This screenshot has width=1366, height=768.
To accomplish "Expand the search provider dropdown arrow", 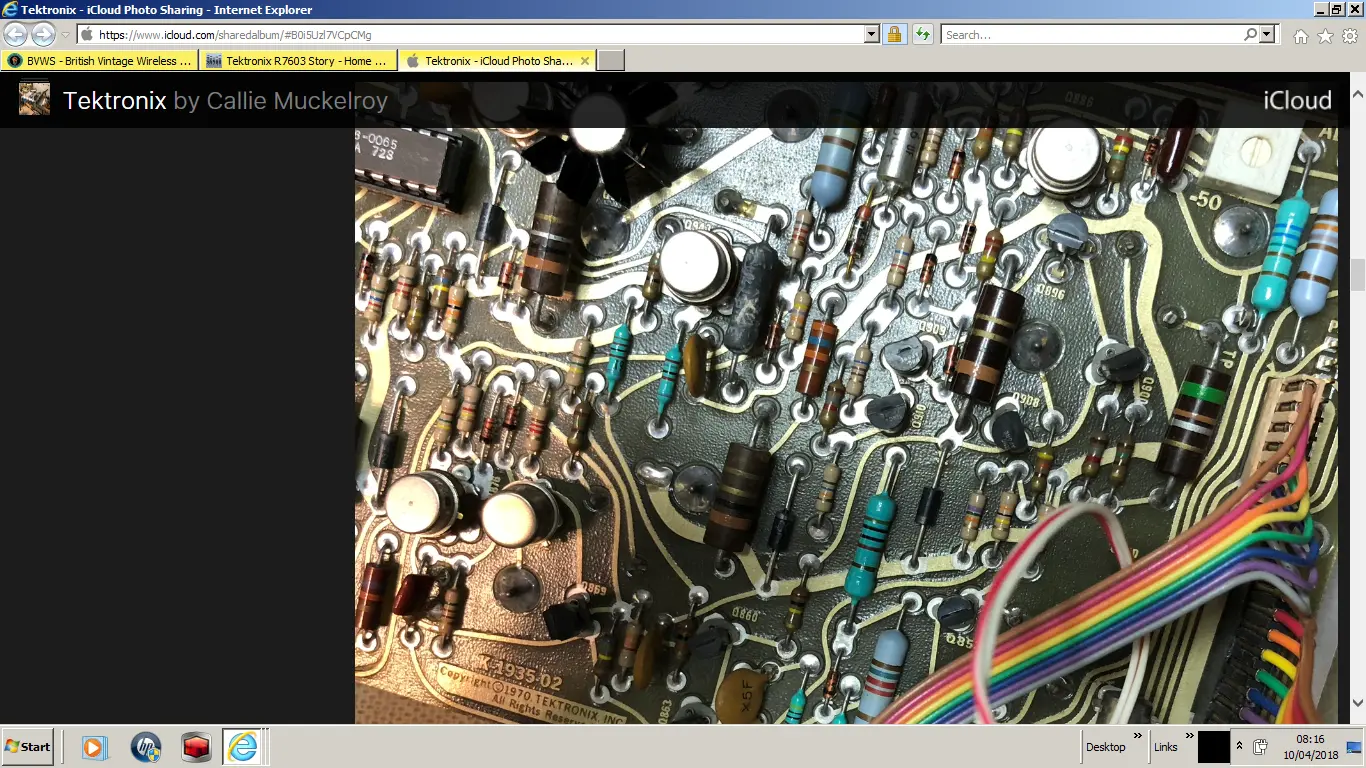I will pos(1267,35).
